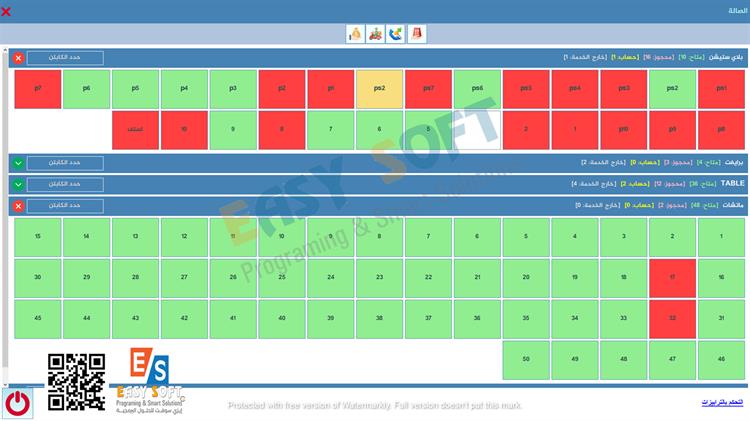This screenshot has width=750, height=421.
Task: Select ماتشات tile 46
Action: [x=721, y=360]
